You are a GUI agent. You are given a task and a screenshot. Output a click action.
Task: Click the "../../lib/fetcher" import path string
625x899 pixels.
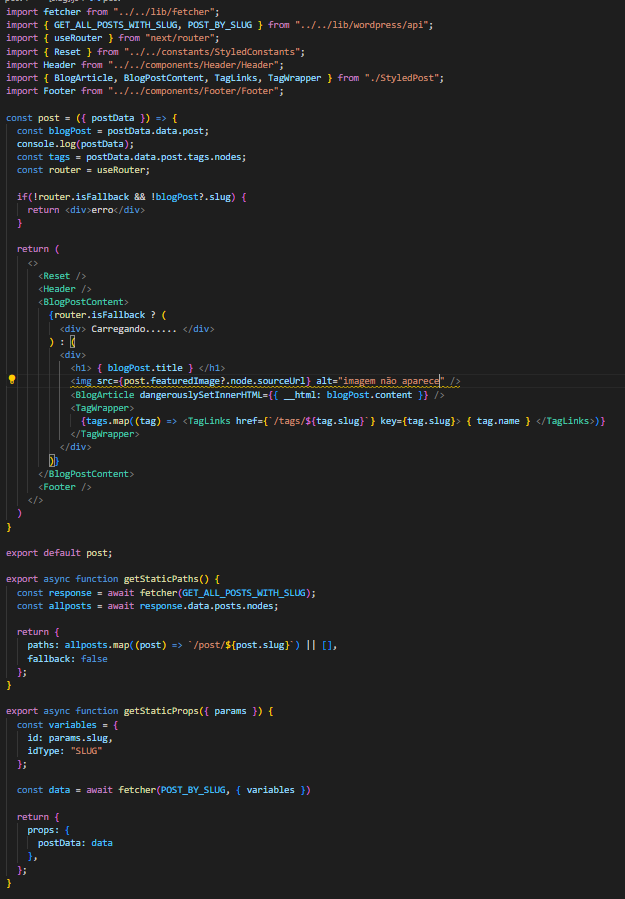(x=166, y=11)
